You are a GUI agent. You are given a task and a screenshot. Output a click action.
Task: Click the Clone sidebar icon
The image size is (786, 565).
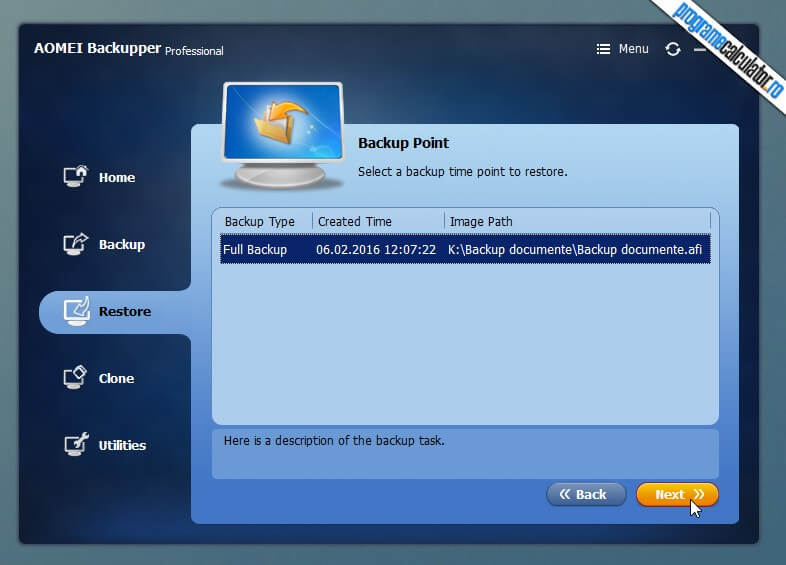pyautogui.click(x=76, y=378)
